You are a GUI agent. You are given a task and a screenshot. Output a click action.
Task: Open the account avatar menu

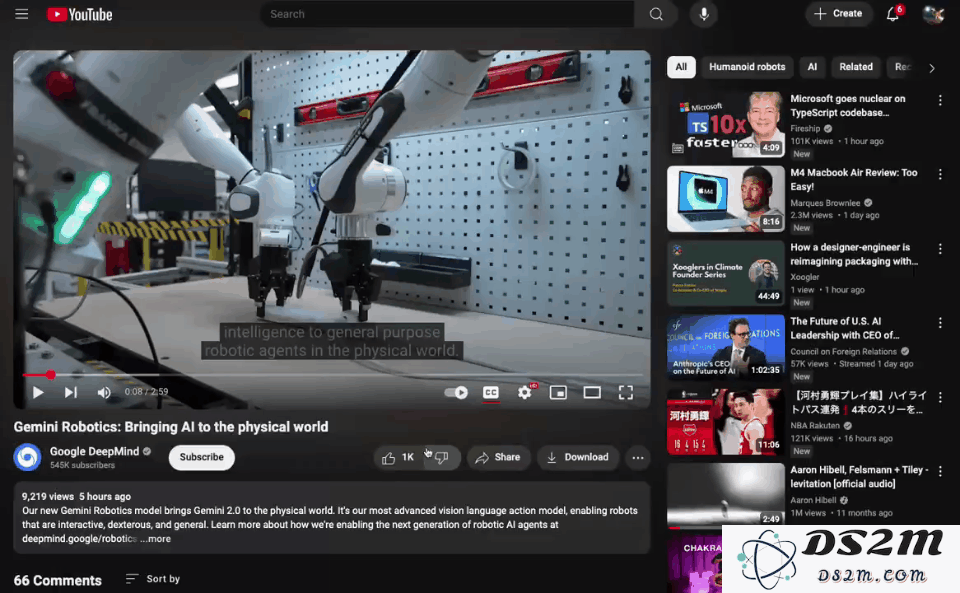point(933,14)
